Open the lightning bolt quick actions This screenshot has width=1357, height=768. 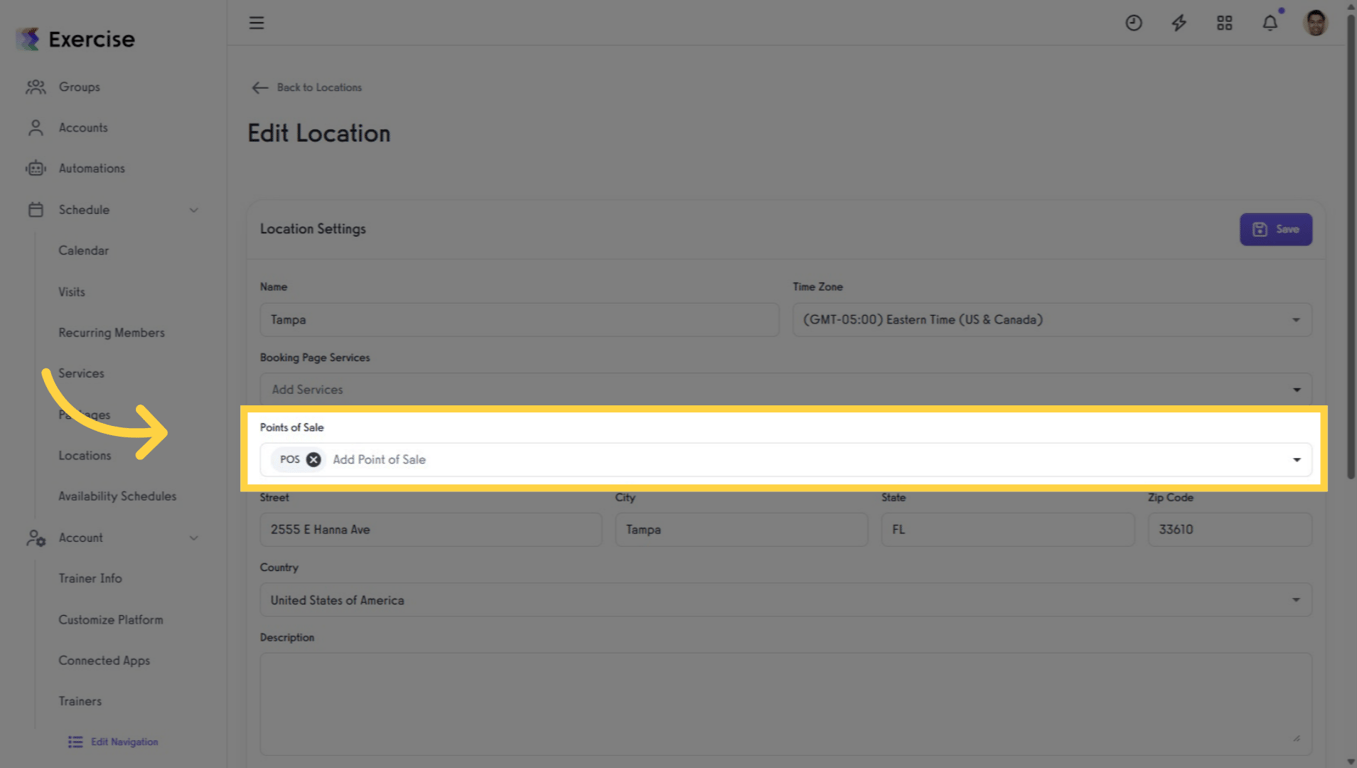1179,23
